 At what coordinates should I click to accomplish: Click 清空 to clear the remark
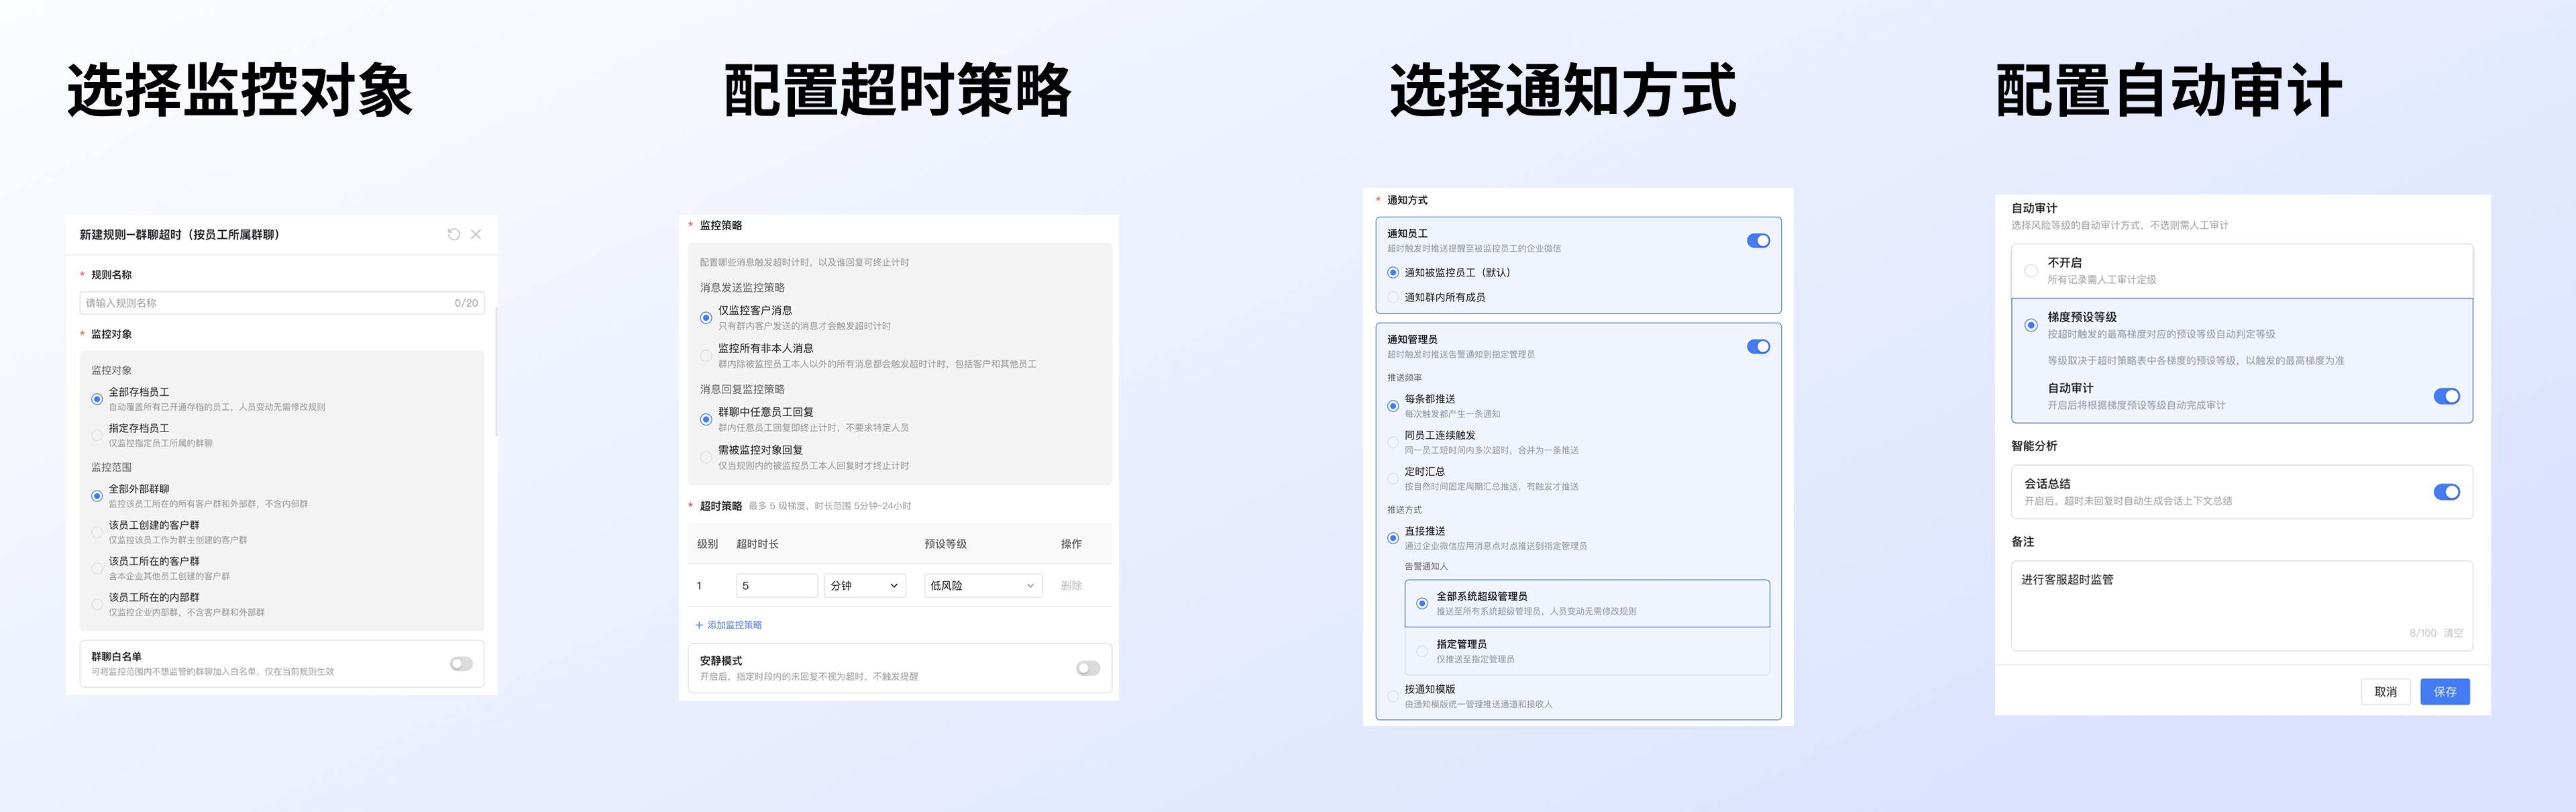tap(2453, 633)
